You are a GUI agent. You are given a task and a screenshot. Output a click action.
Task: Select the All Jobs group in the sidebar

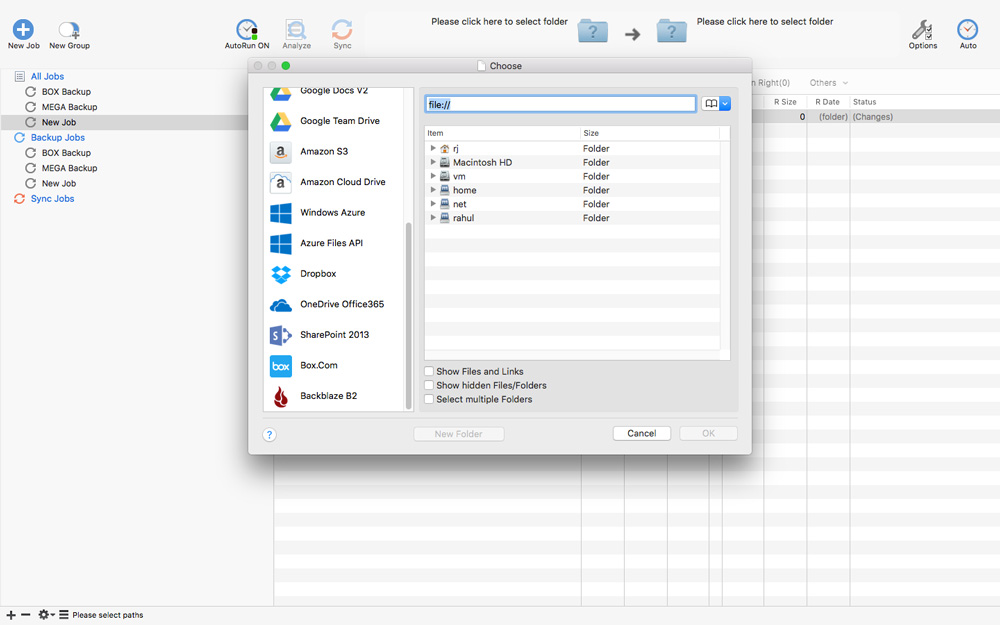(47, 77)
